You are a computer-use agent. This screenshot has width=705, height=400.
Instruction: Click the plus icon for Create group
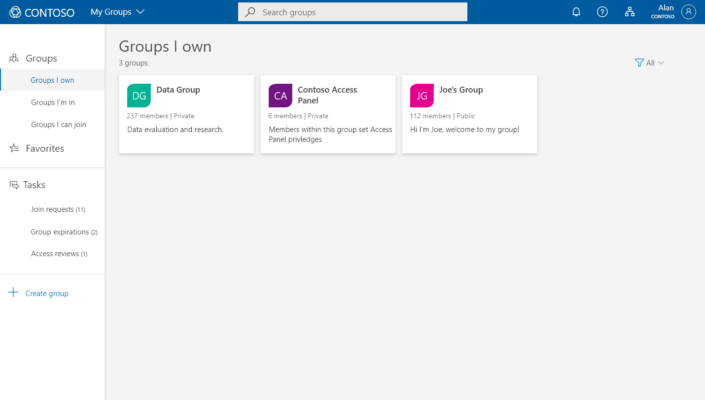(13, 293)
